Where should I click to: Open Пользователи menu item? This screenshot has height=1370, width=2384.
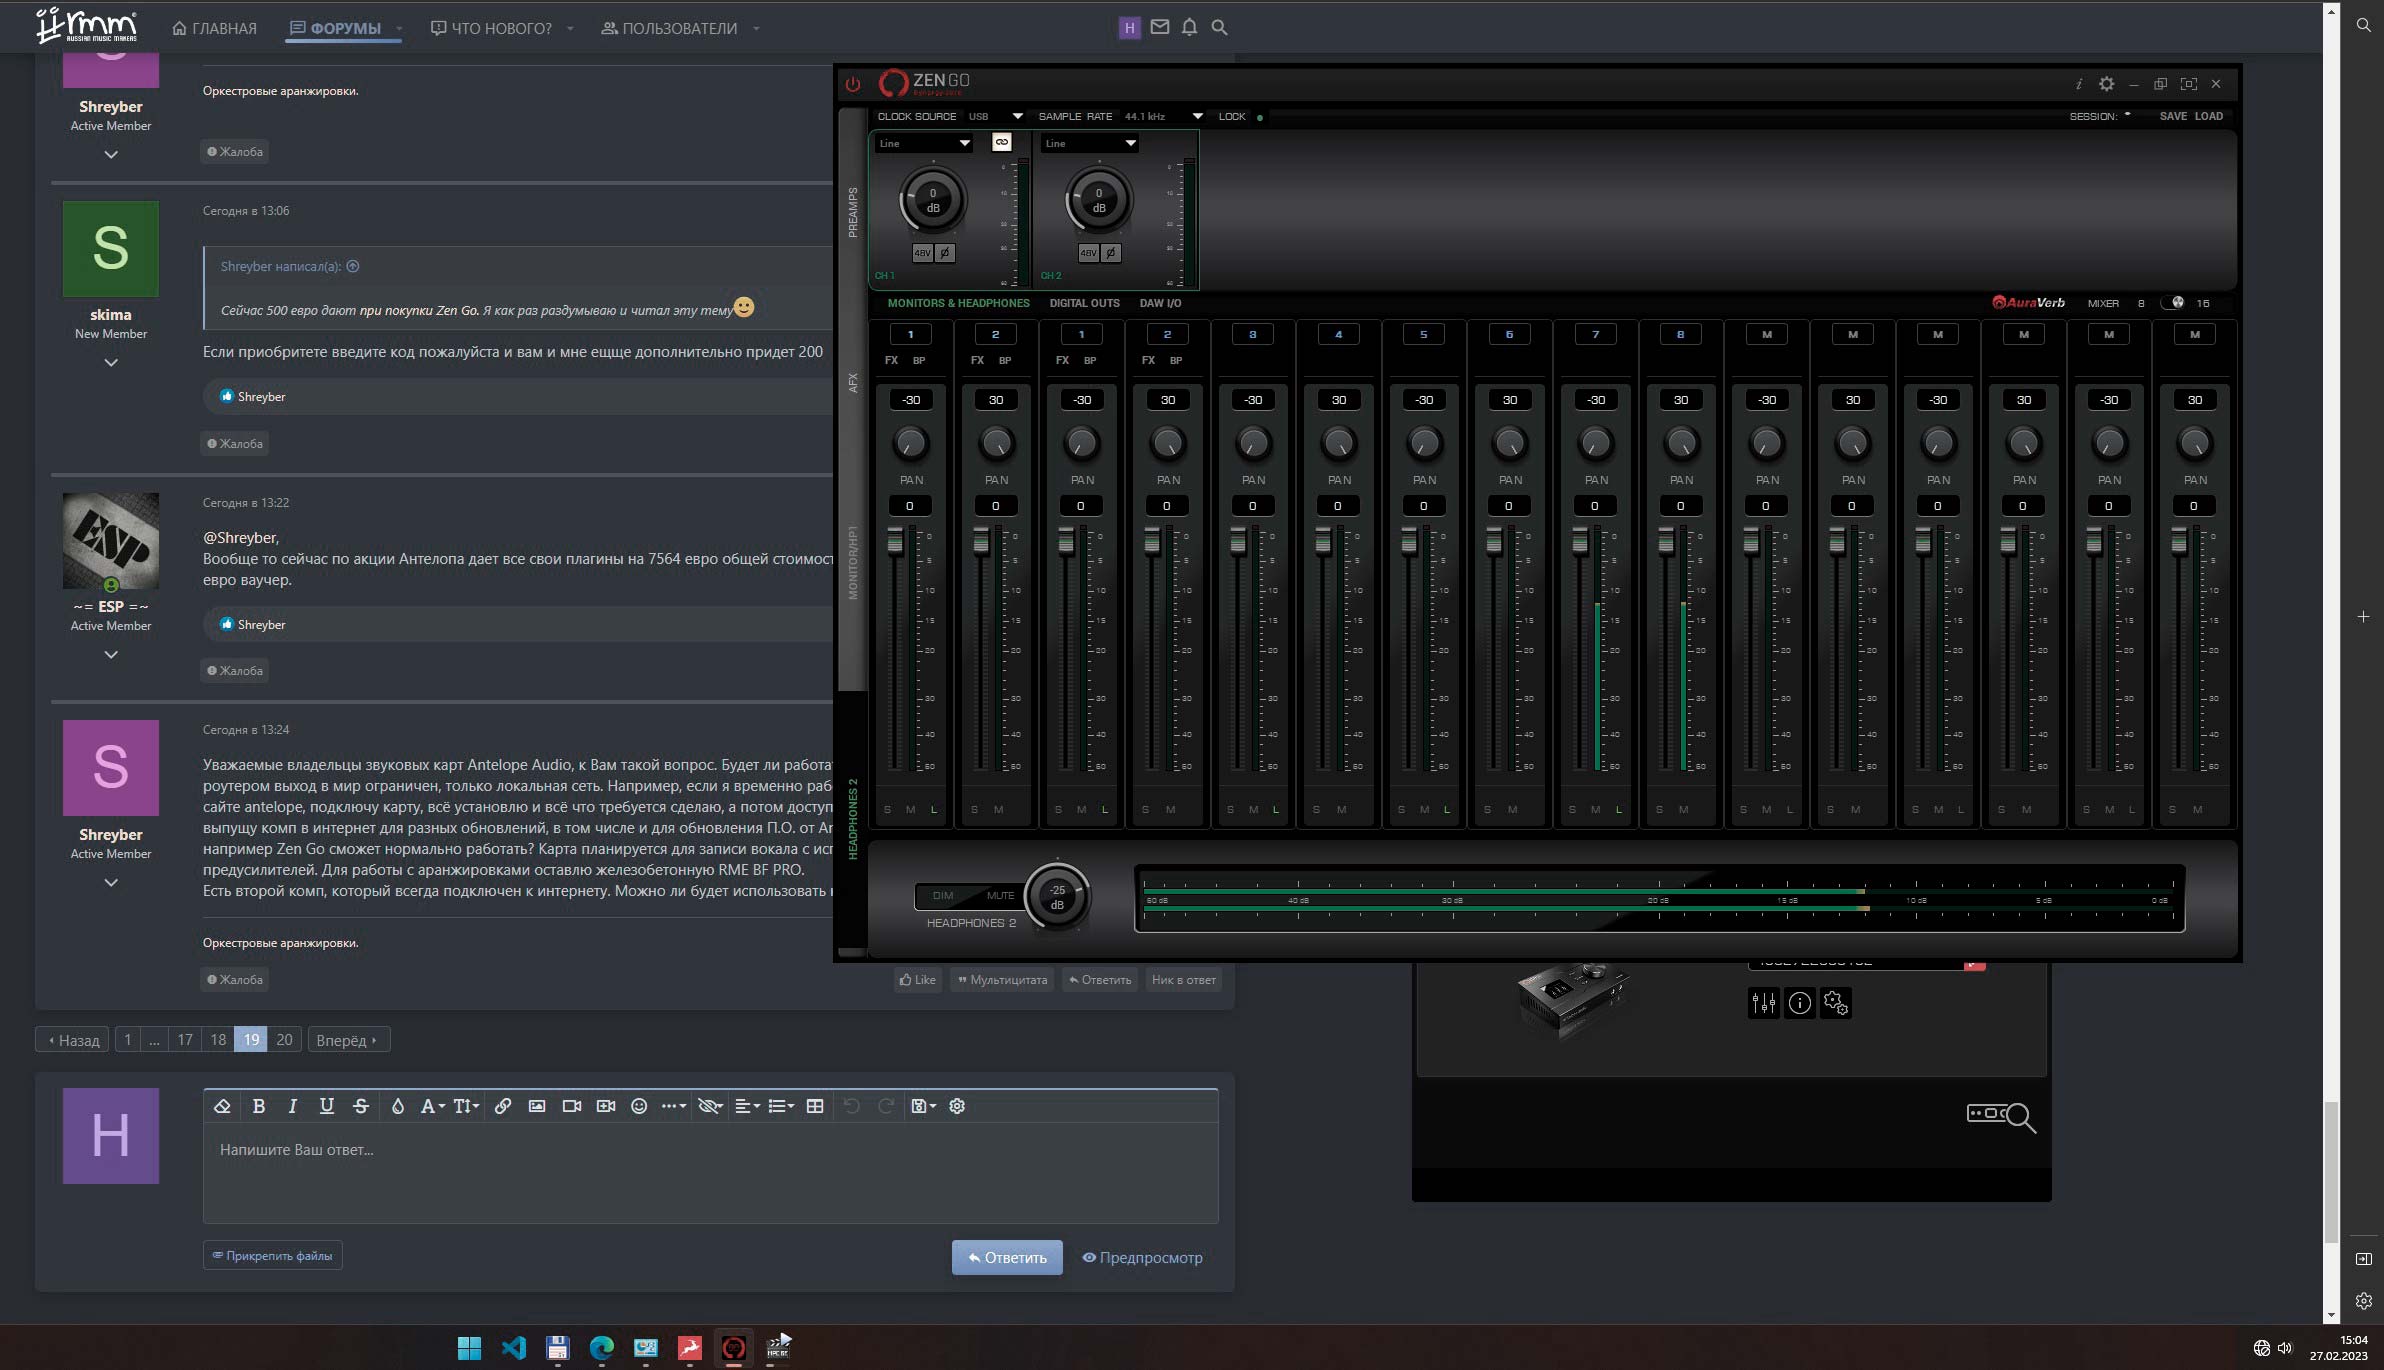coord(669,28)
